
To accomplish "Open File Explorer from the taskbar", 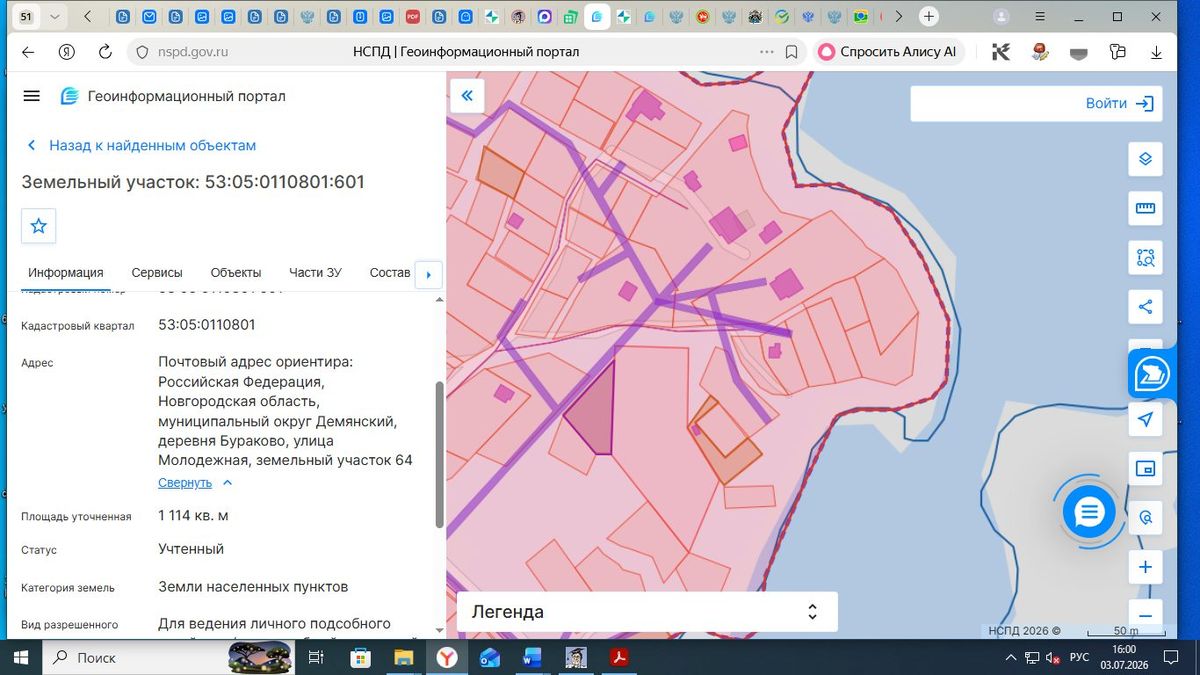I will point(403,657).
